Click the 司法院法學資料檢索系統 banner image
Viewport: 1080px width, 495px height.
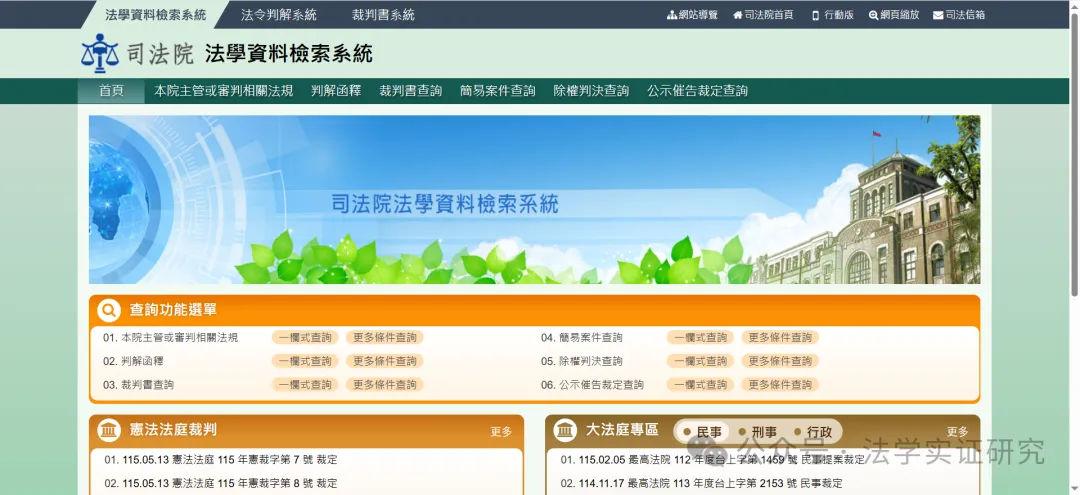click(x=534, y=200)
